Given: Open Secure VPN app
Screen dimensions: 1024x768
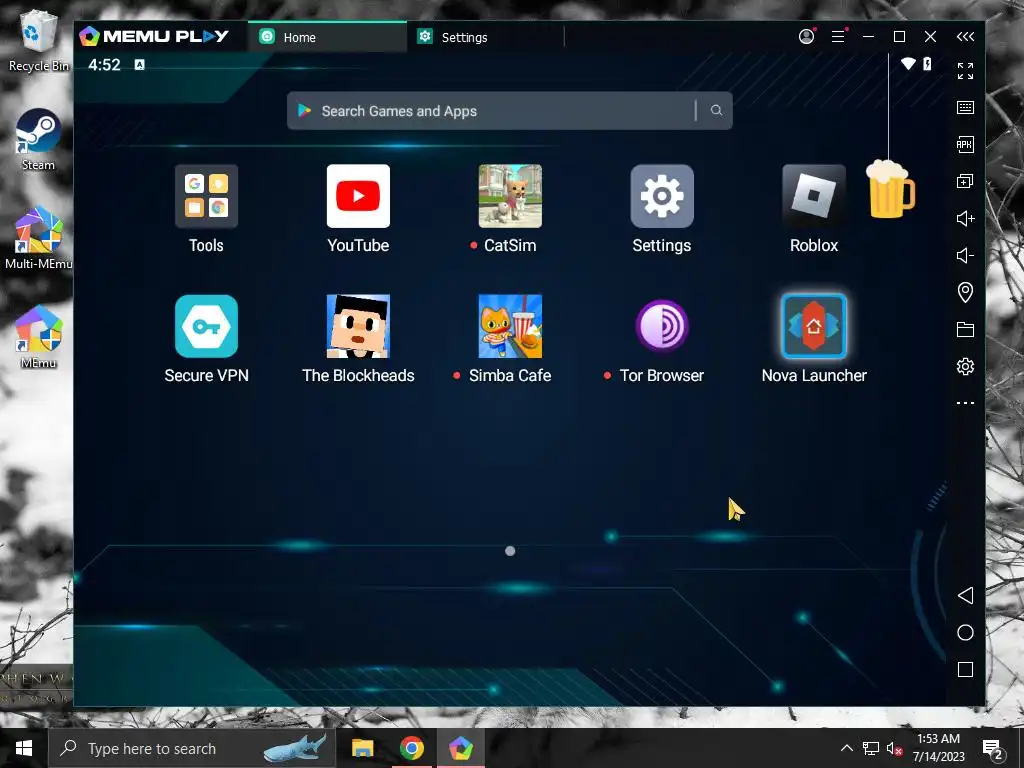Looking at the screenshot, I should (206, 327).
